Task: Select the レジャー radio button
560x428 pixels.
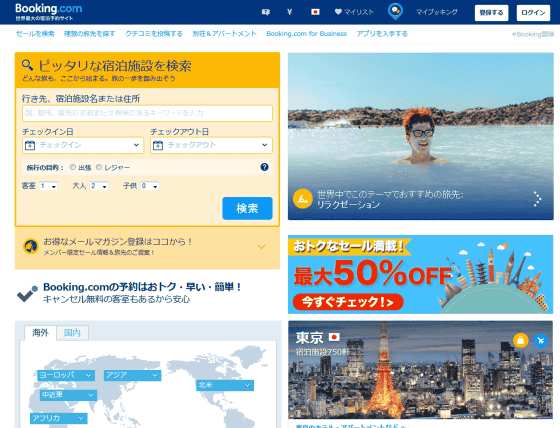Action: [99, 167]
